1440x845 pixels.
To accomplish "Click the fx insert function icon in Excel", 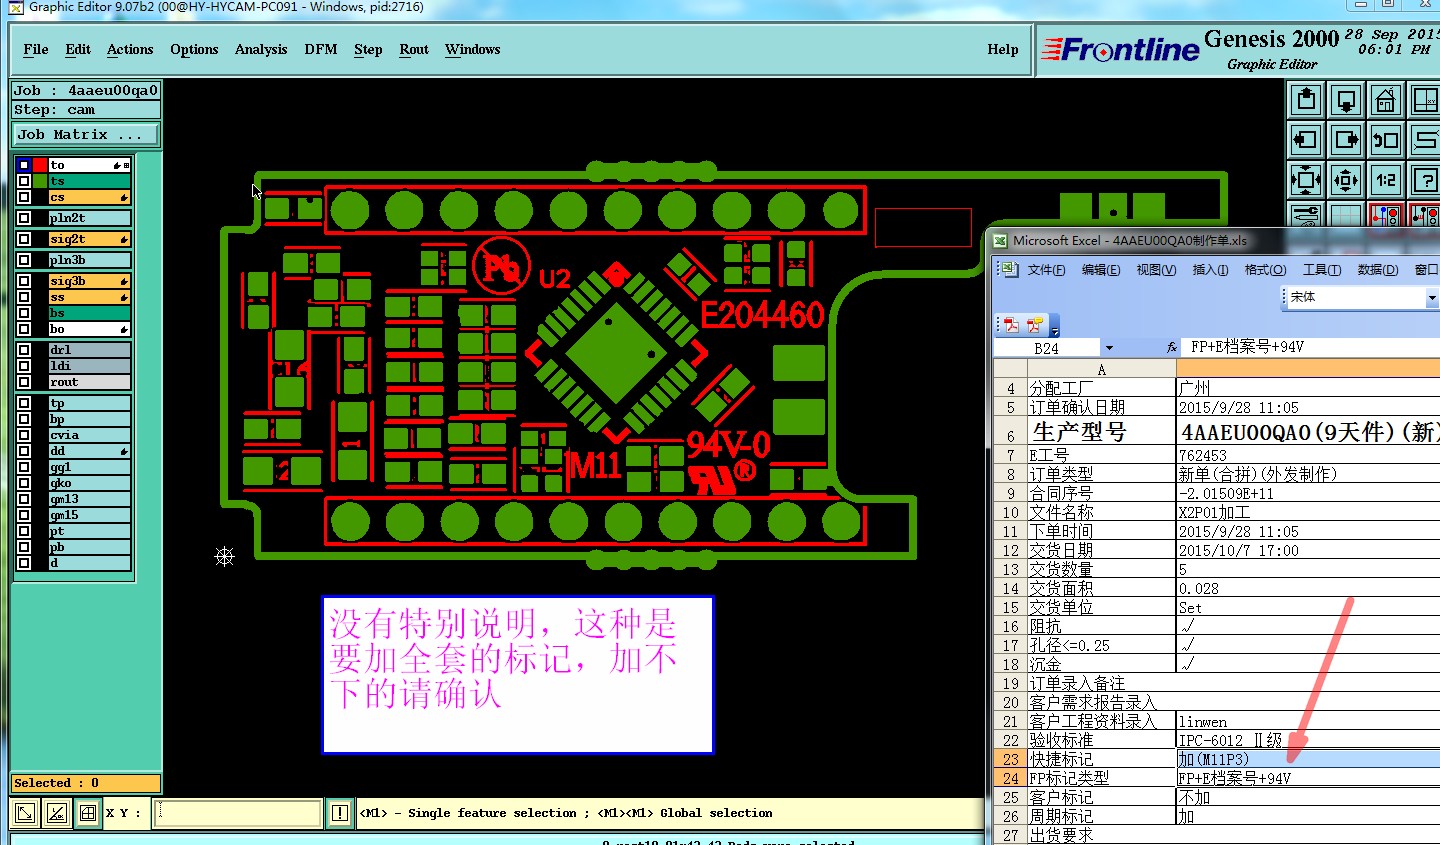I will [x=1172, y=347].
